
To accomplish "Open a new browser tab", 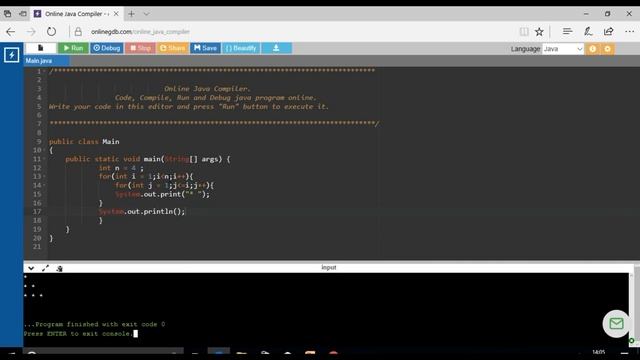I will (131, 14).
